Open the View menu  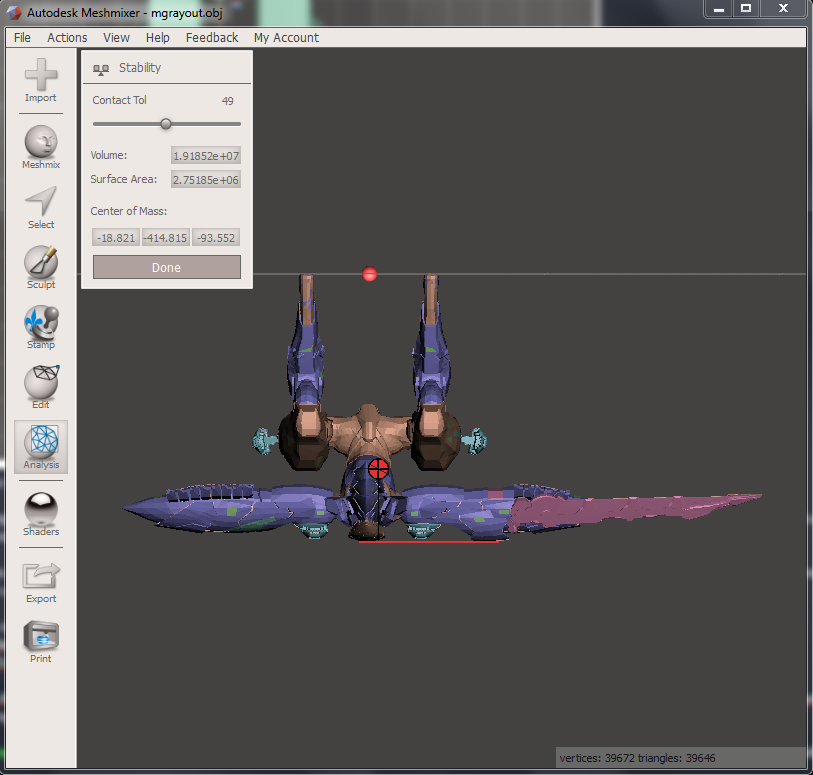pyautogui.click(x=116, y=38)
